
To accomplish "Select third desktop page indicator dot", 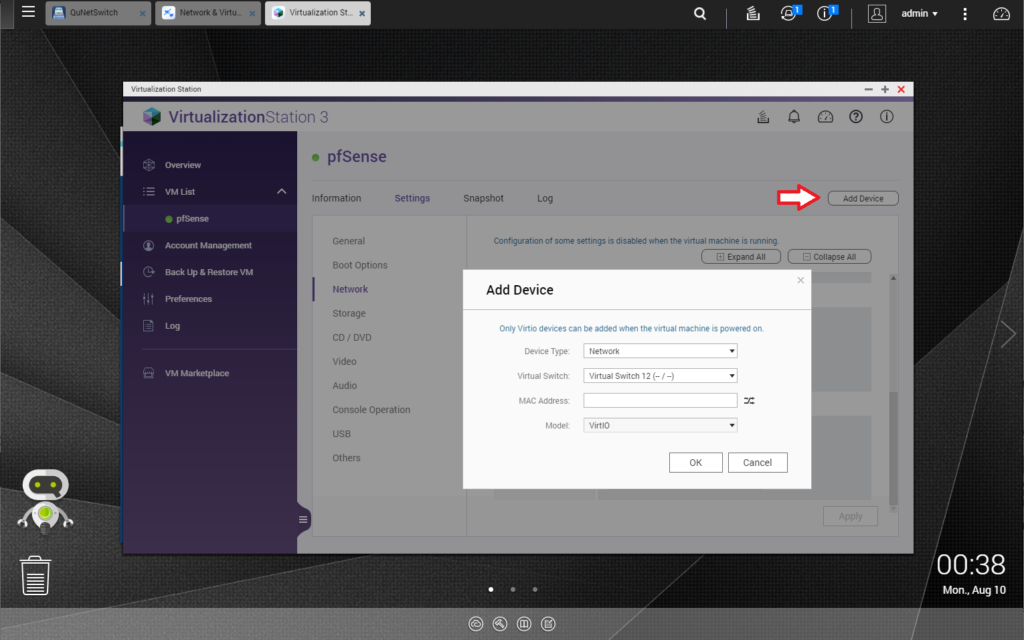I will [535, 589].
